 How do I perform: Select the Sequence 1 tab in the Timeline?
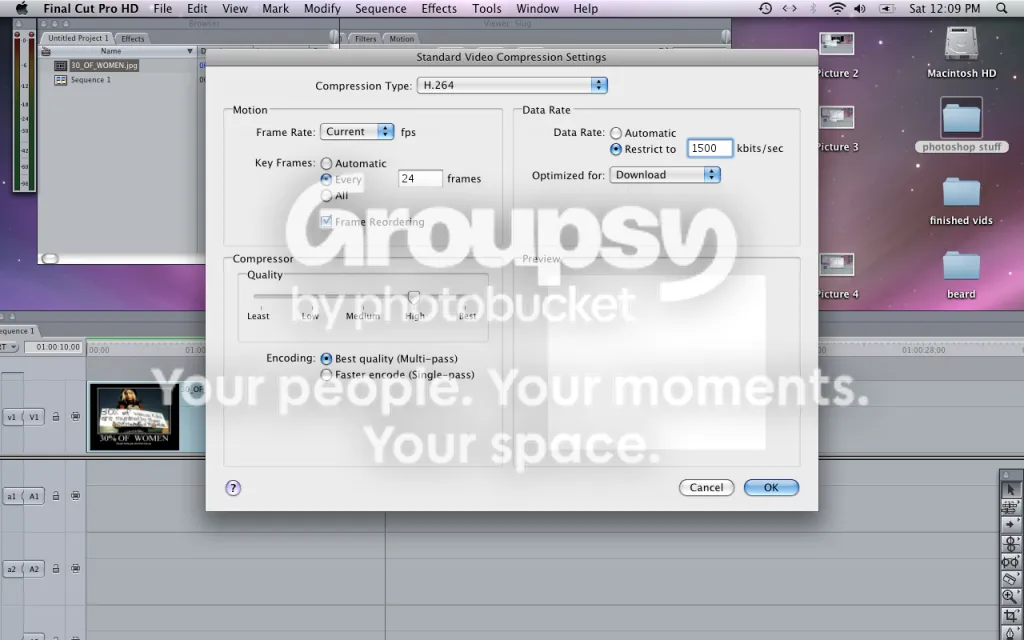coord(18,330)
